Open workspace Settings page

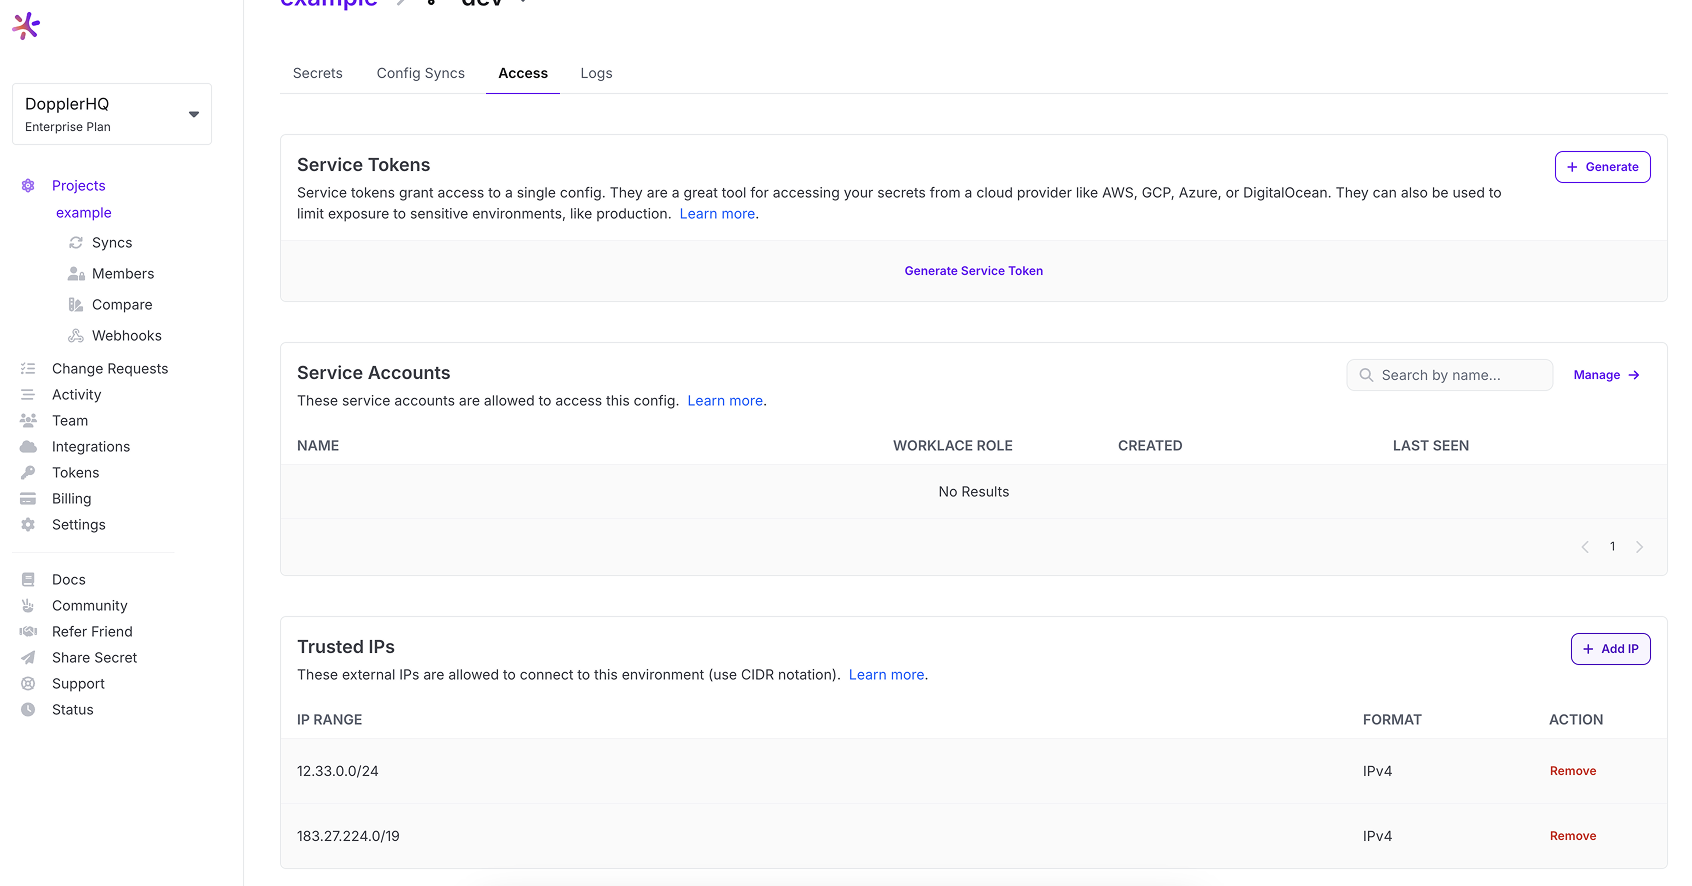pos(79,525)
